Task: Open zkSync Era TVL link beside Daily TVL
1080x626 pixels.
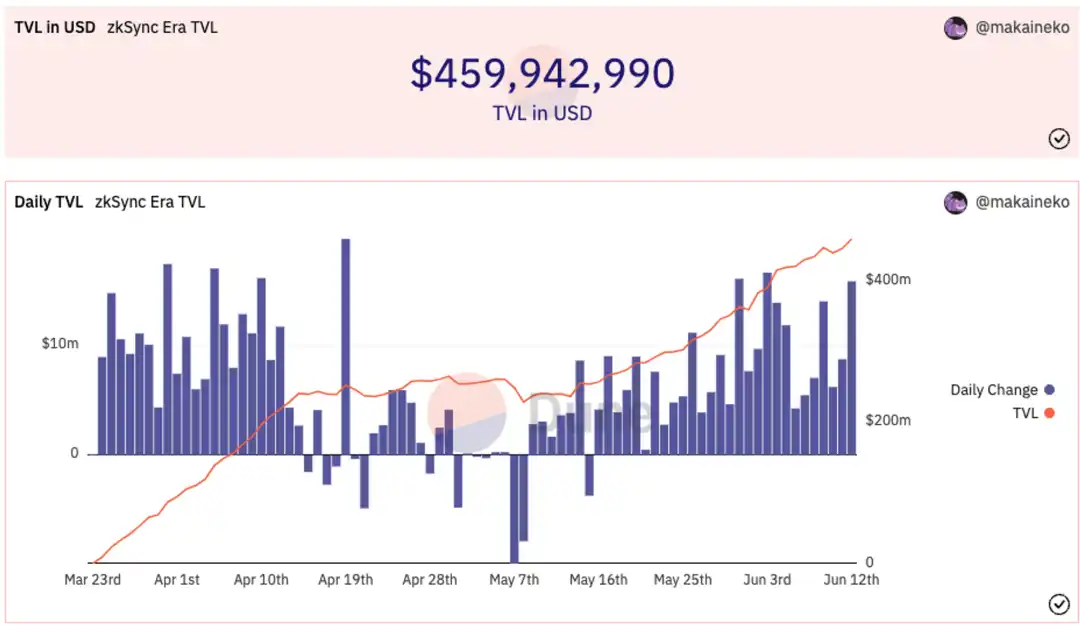Action: tap(150, 202)
